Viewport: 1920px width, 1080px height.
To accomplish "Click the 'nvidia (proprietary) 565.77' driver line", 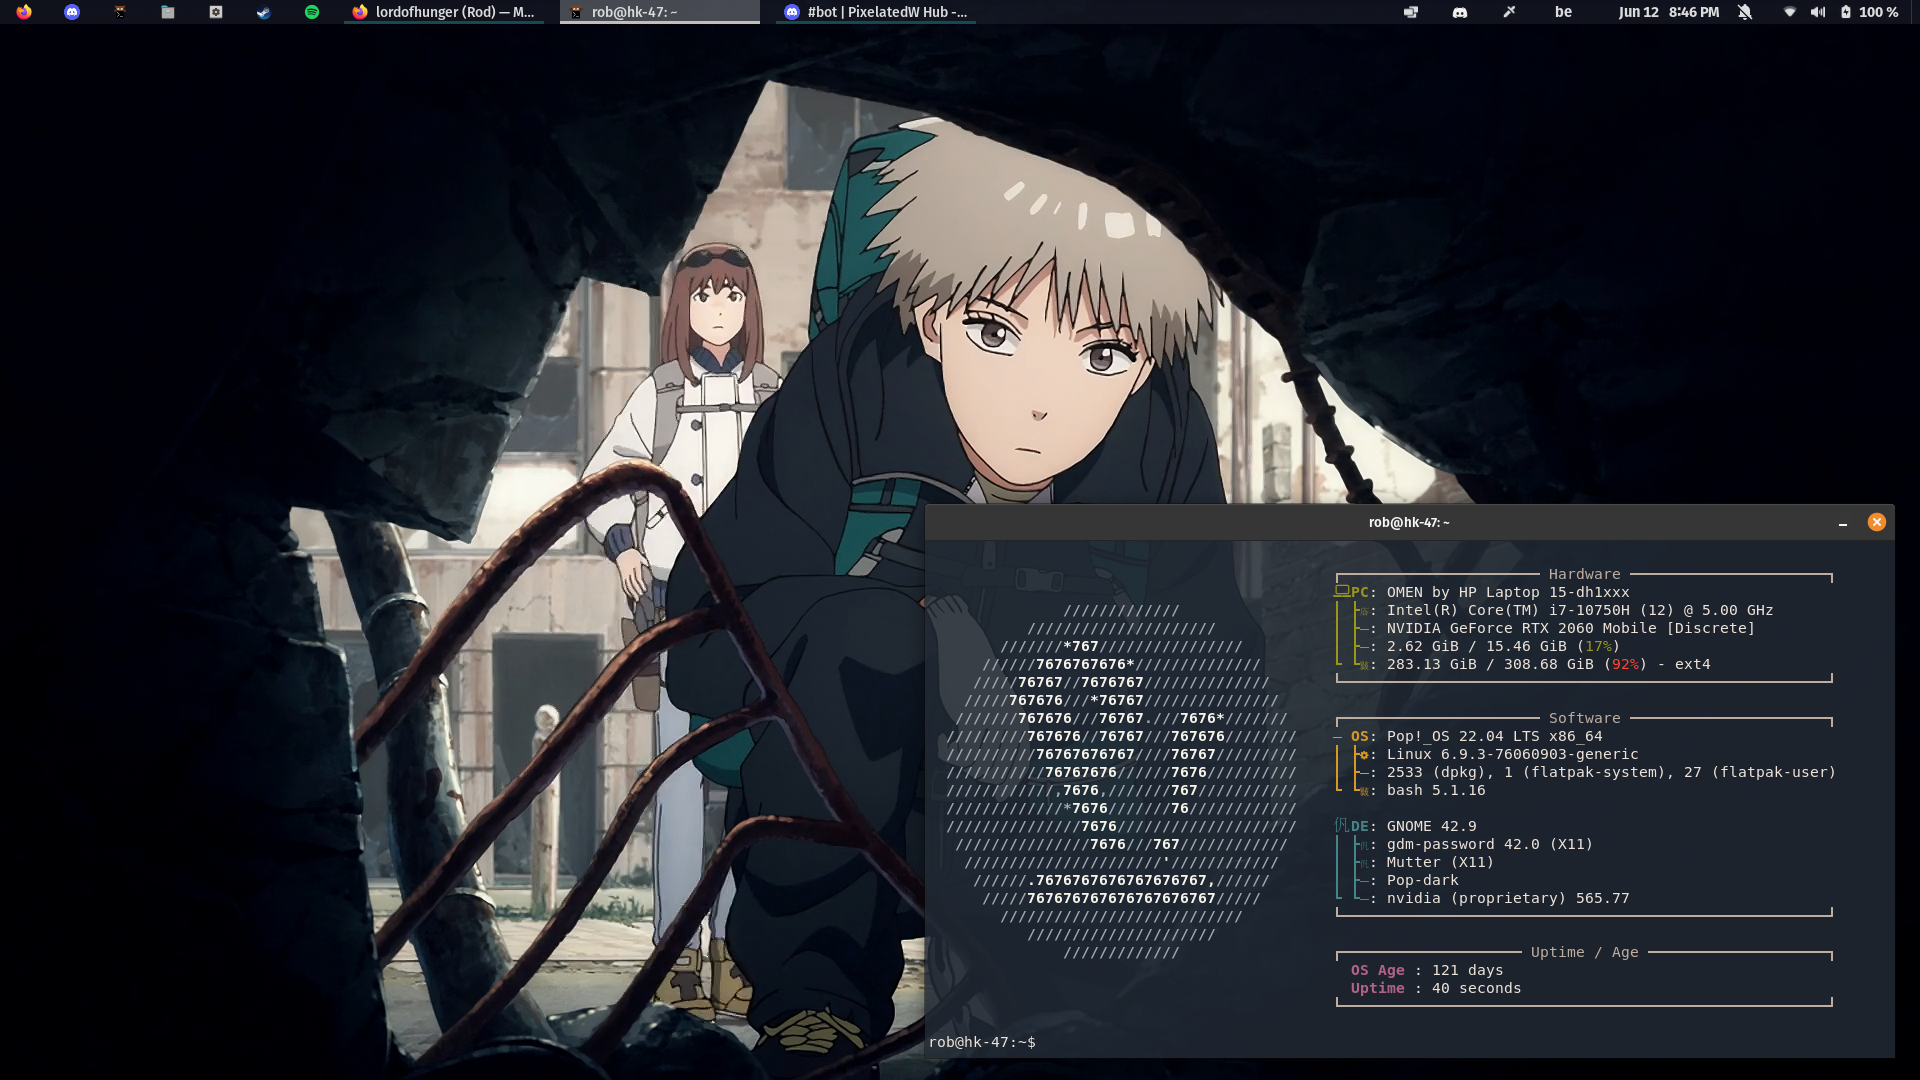I will pyautogui.click(x=1508, y=898).
